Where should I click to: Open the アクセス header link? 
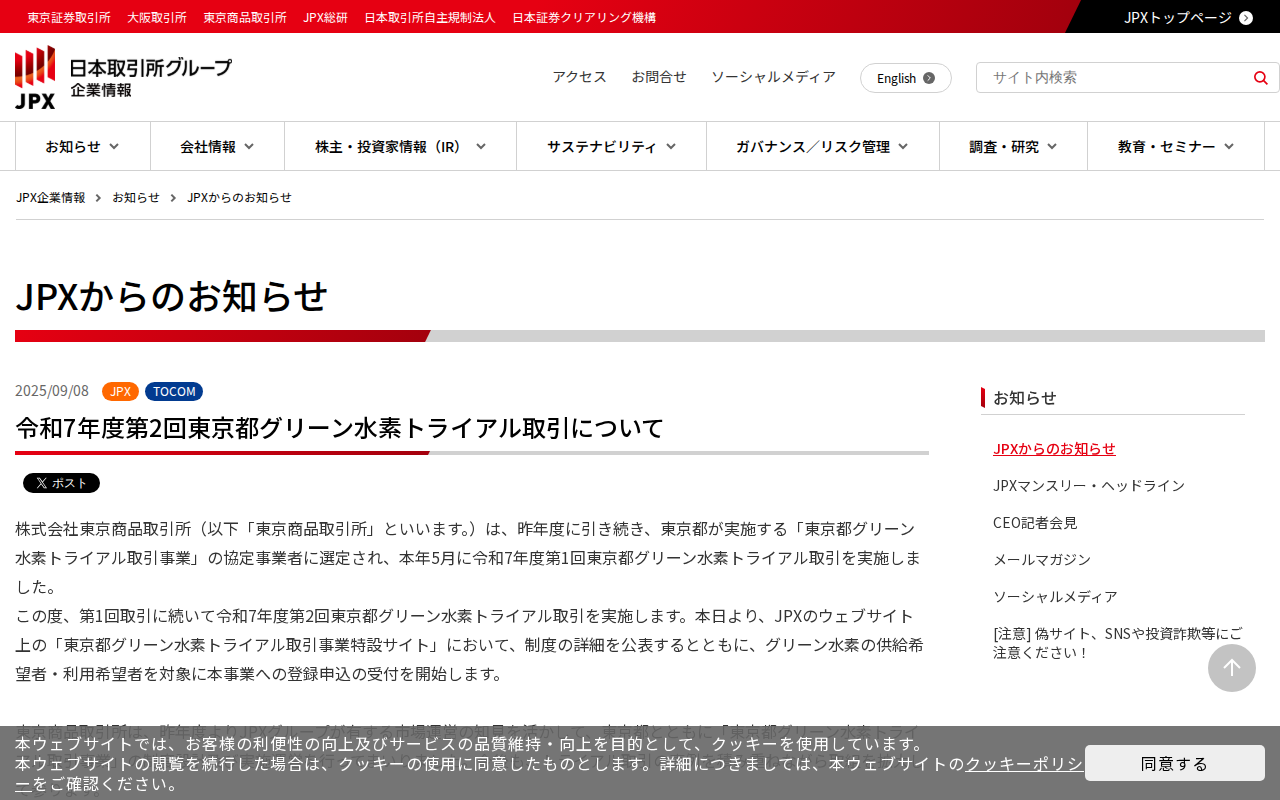580,77
